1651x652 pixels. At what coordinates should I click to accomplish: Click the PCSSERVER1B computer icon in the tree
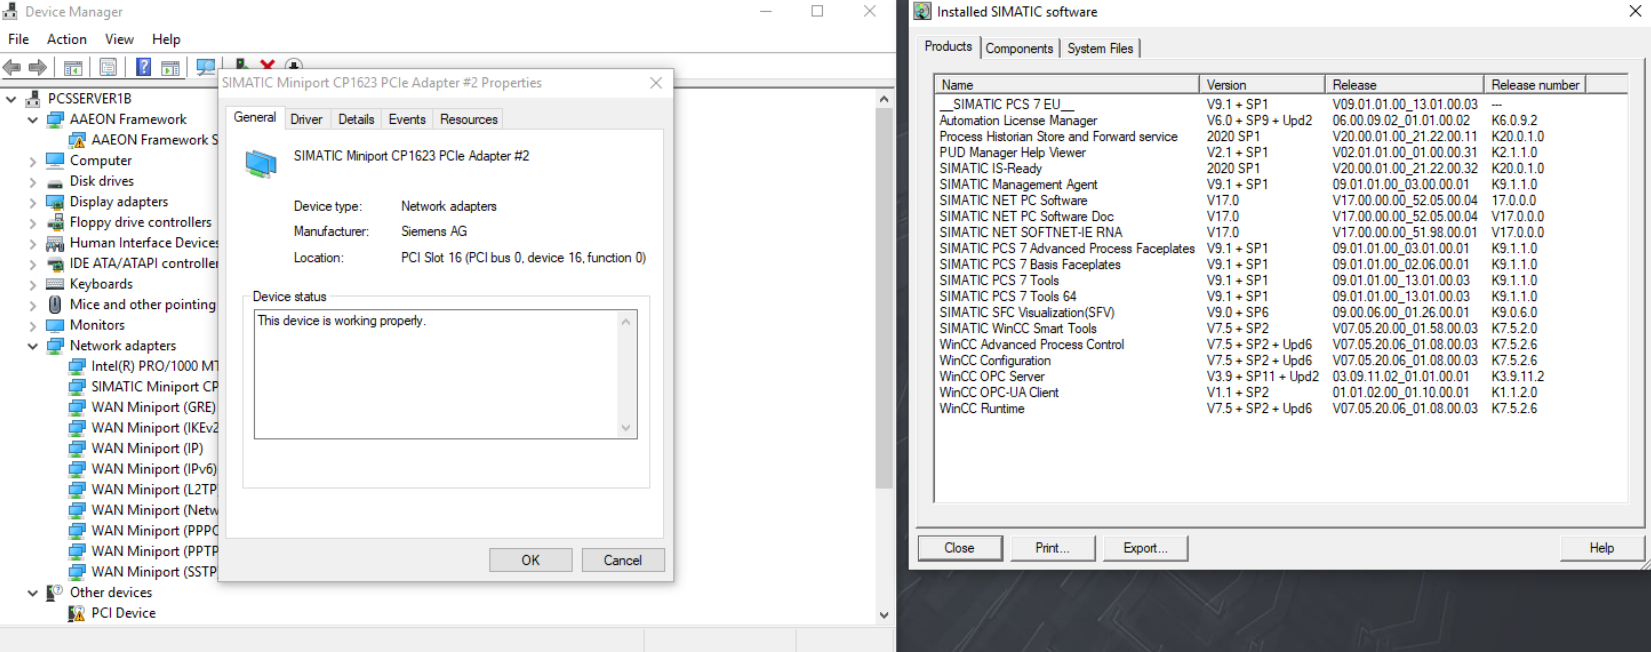(33, 98)
